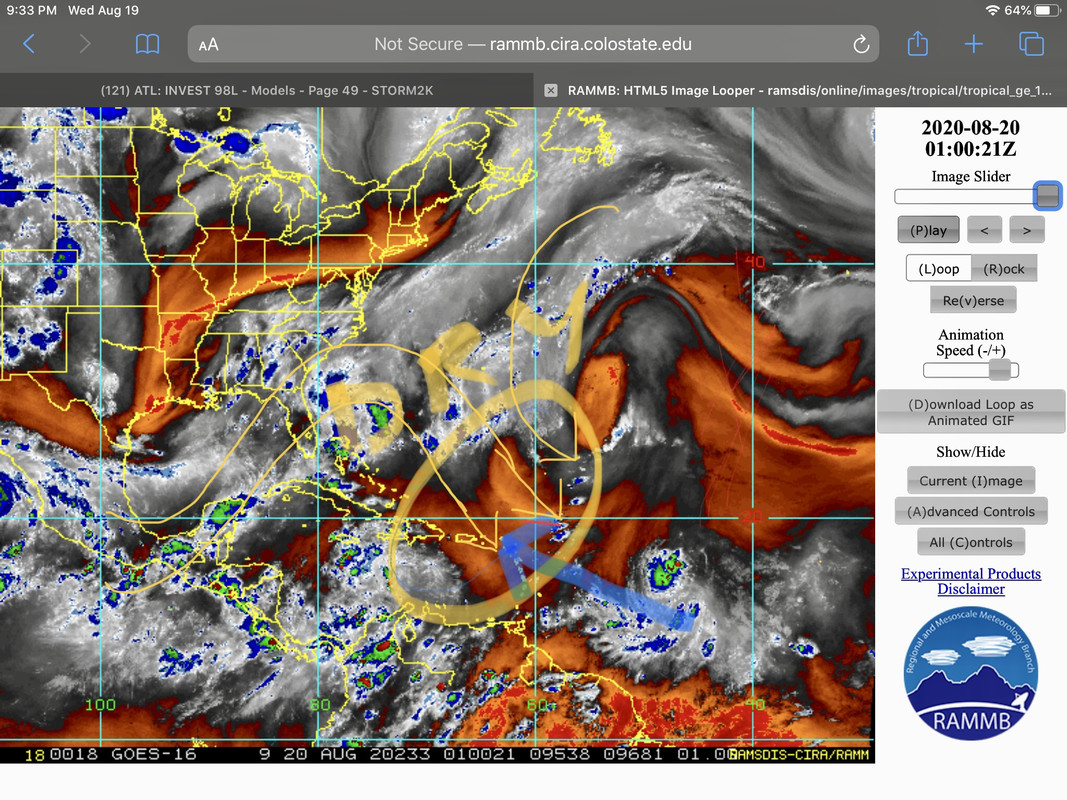Step back one frame with < button
The width and height of the screenshot is (1067, 800).
click(984, 230)
